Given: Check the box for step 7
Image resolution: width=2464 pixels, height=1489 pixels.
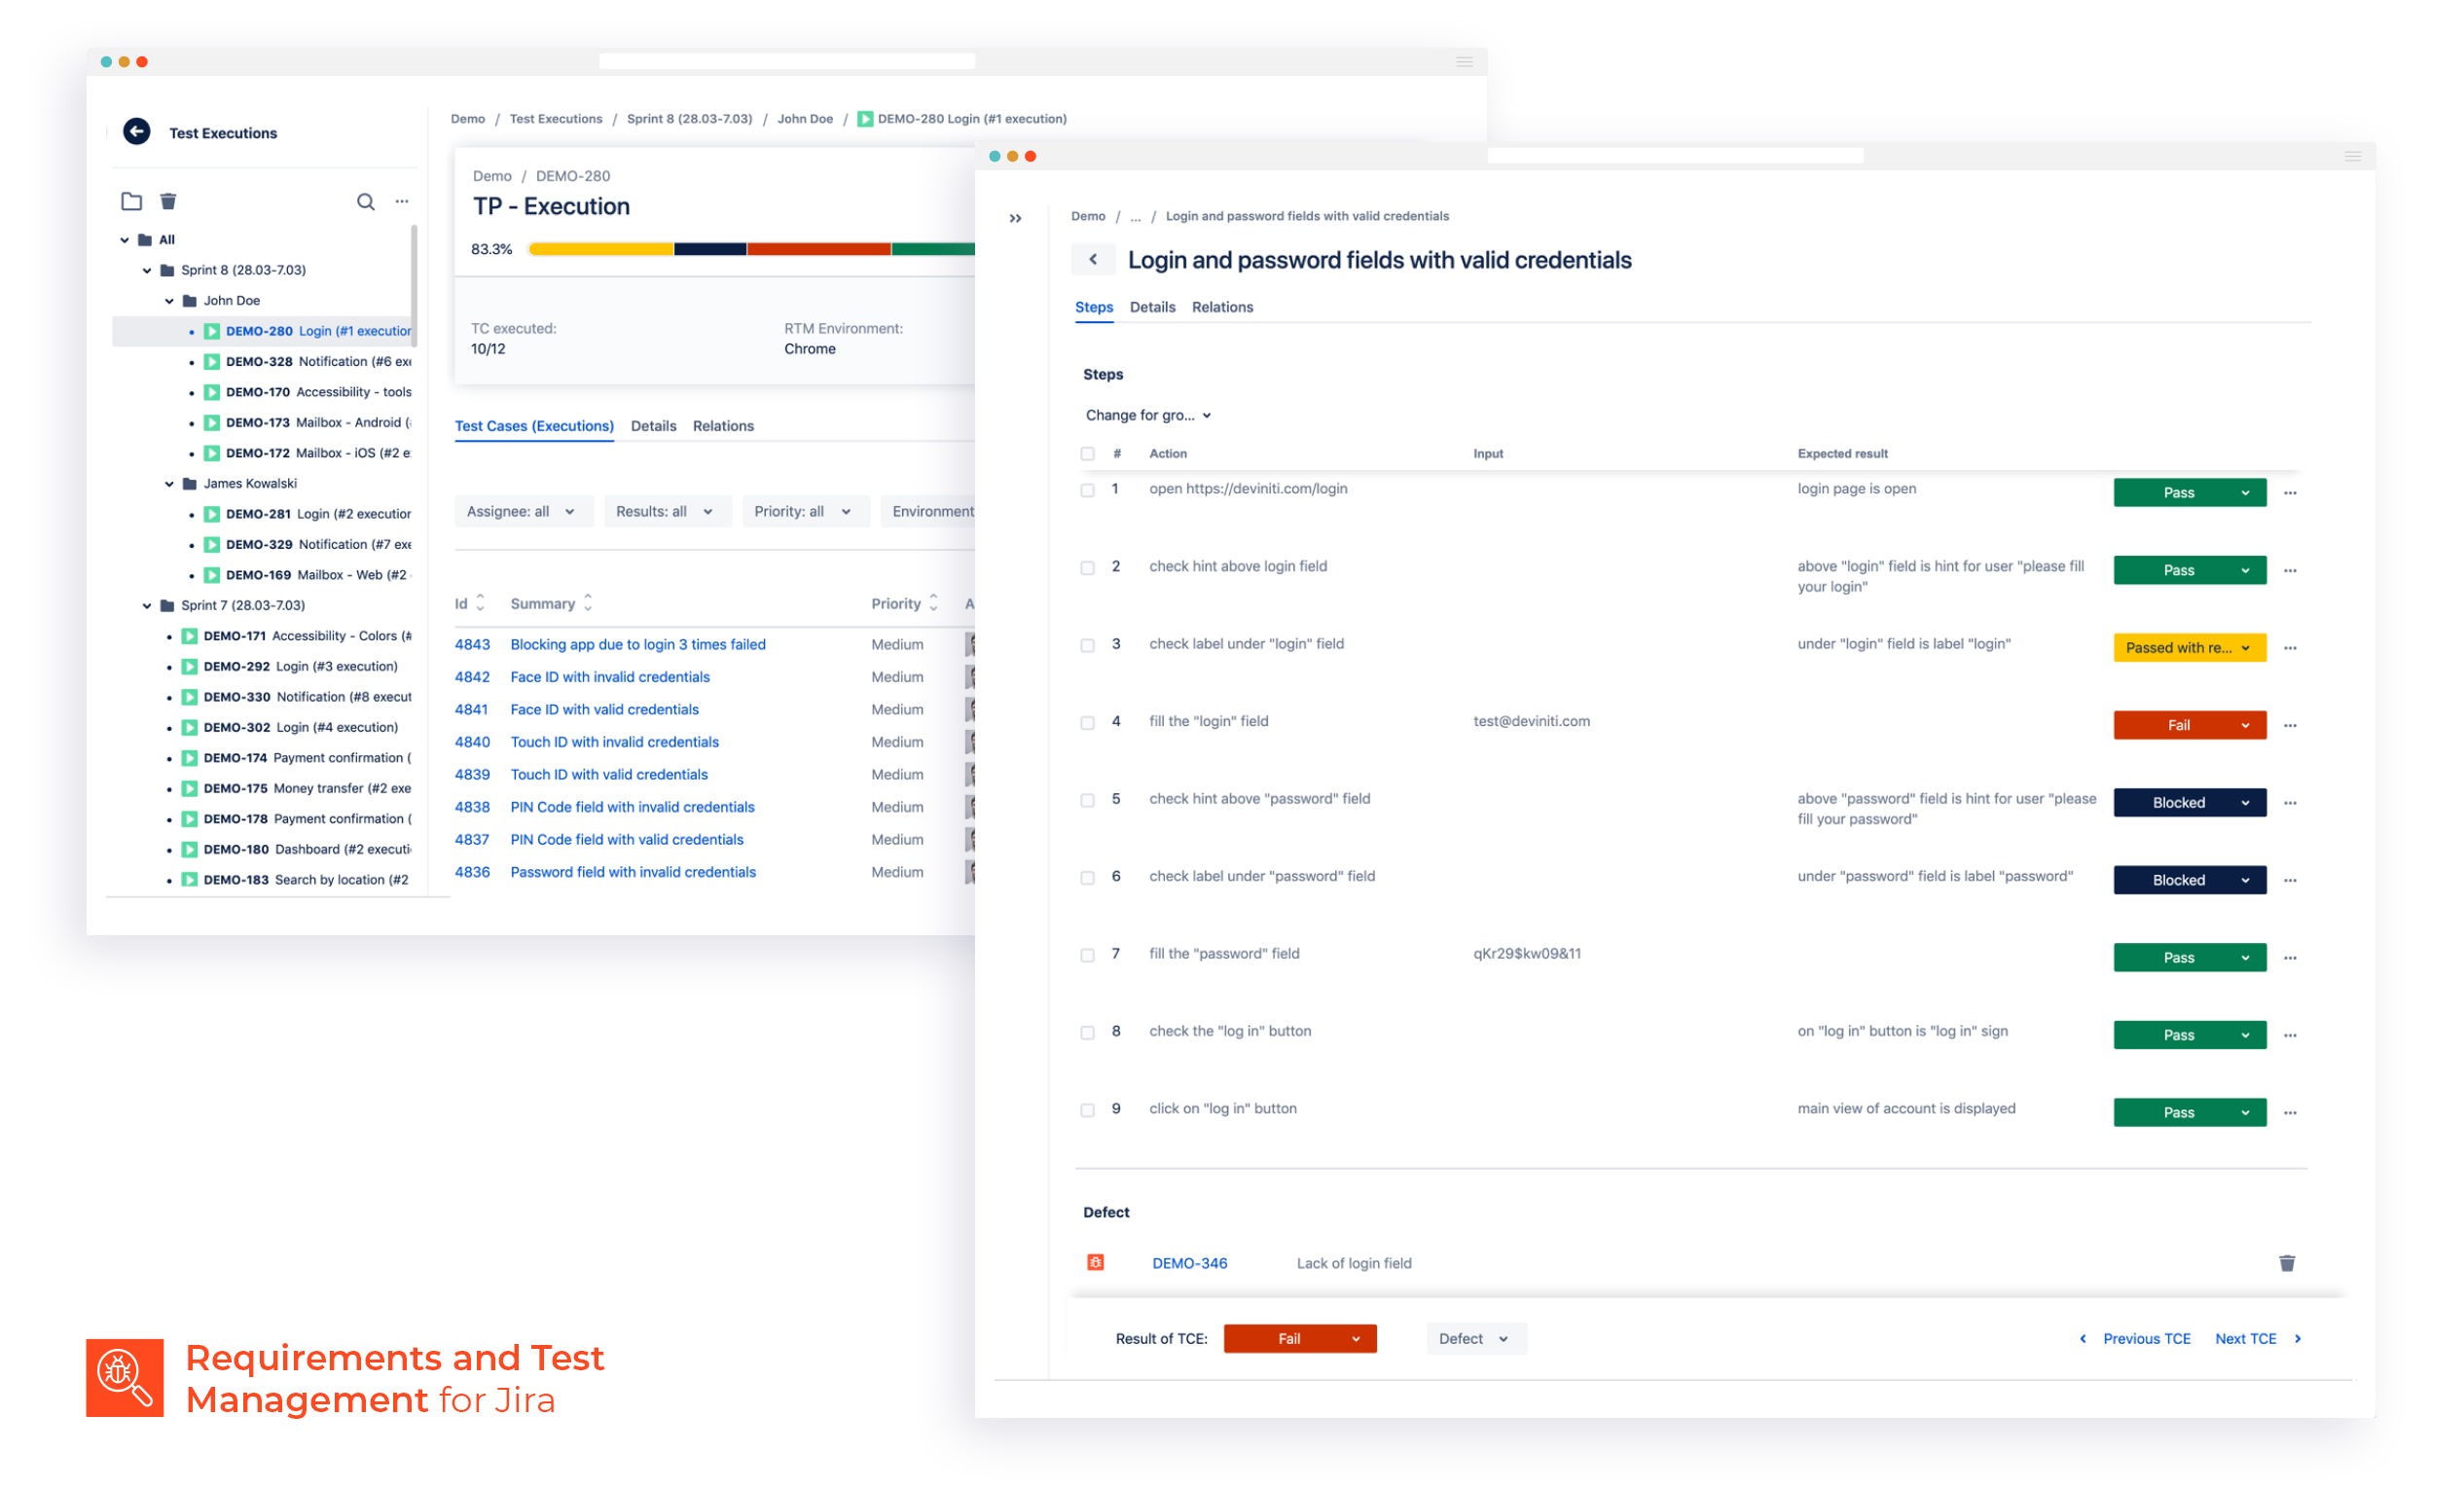Looking at the screenshot, I should point(1089,957).
